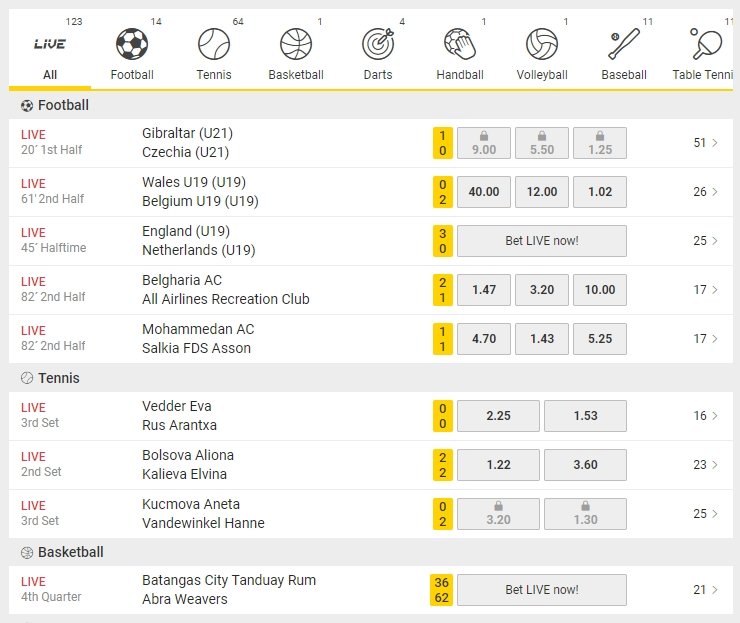Viewport: 740px width, 623px height.
Task: Open the Basketball sport icon
Action: tap(296, 44)
